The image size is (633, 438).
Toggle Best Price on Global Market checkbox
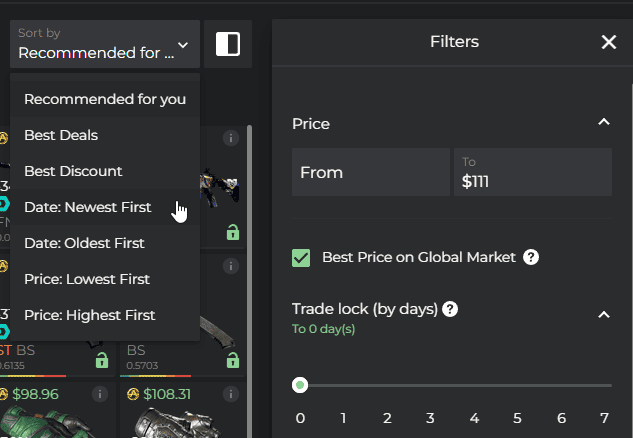pyautogui.click(x=301, y=257)
